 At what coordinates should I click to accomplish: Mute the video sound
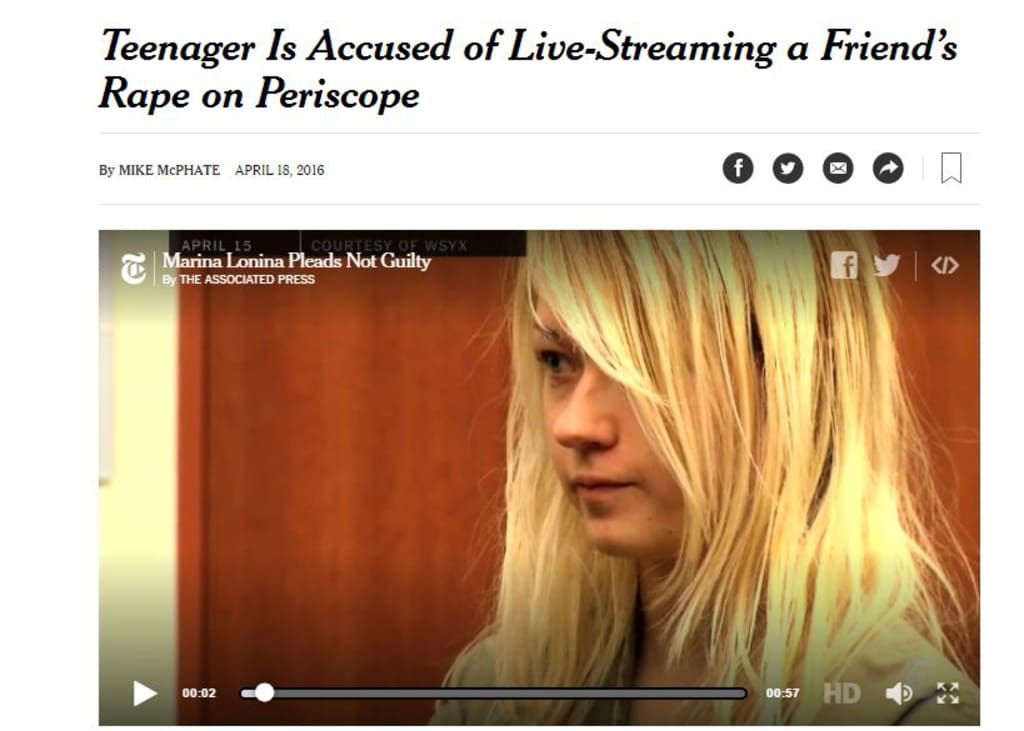(899, 693)
